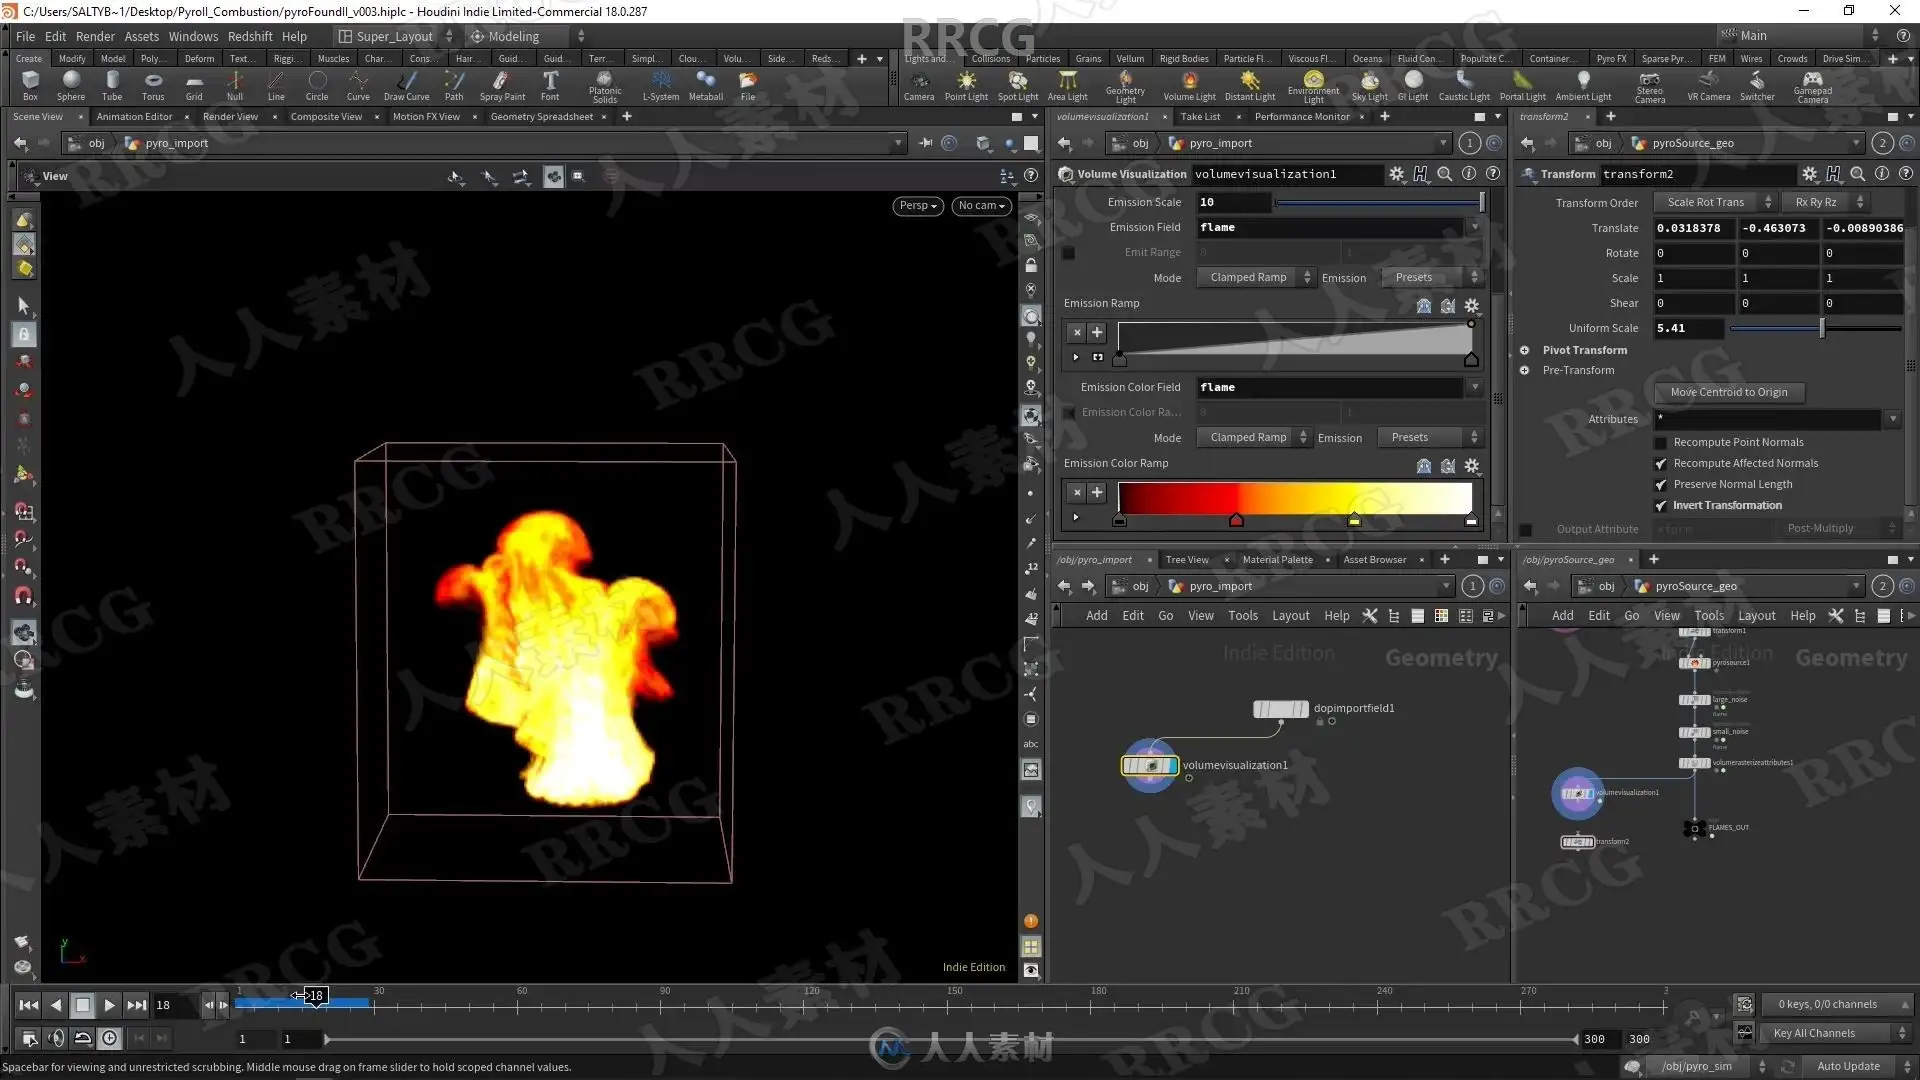Screen dimensions: 1920x1080
Task: Expand the Pivot Transform section
Action: [x=1524, y=350]
